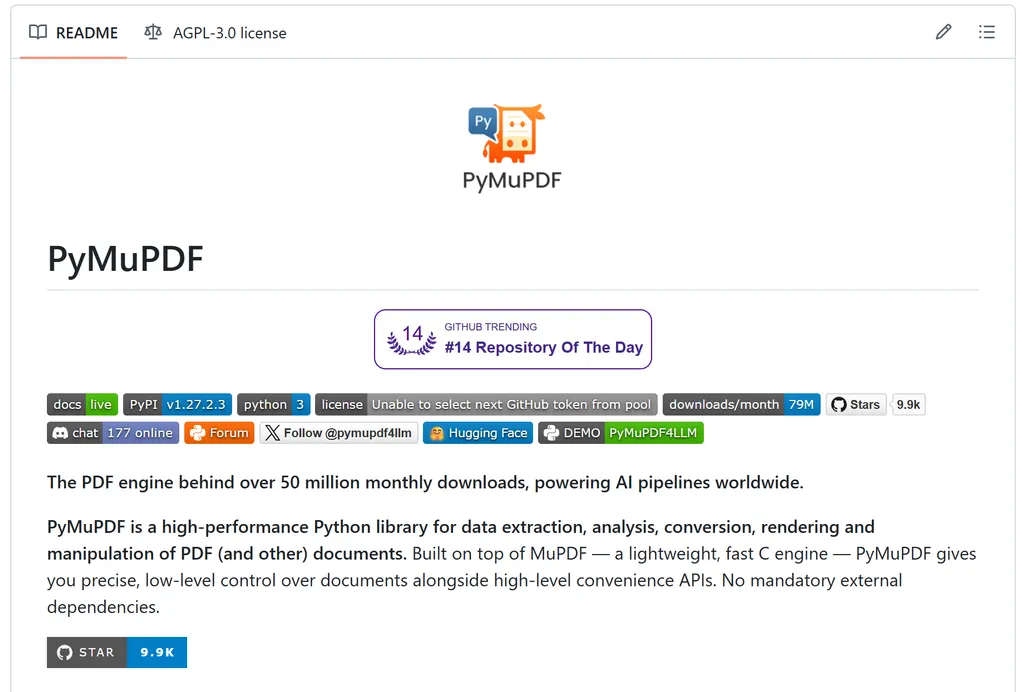Click the PyMuPDF text under the logo

(512, 180)
